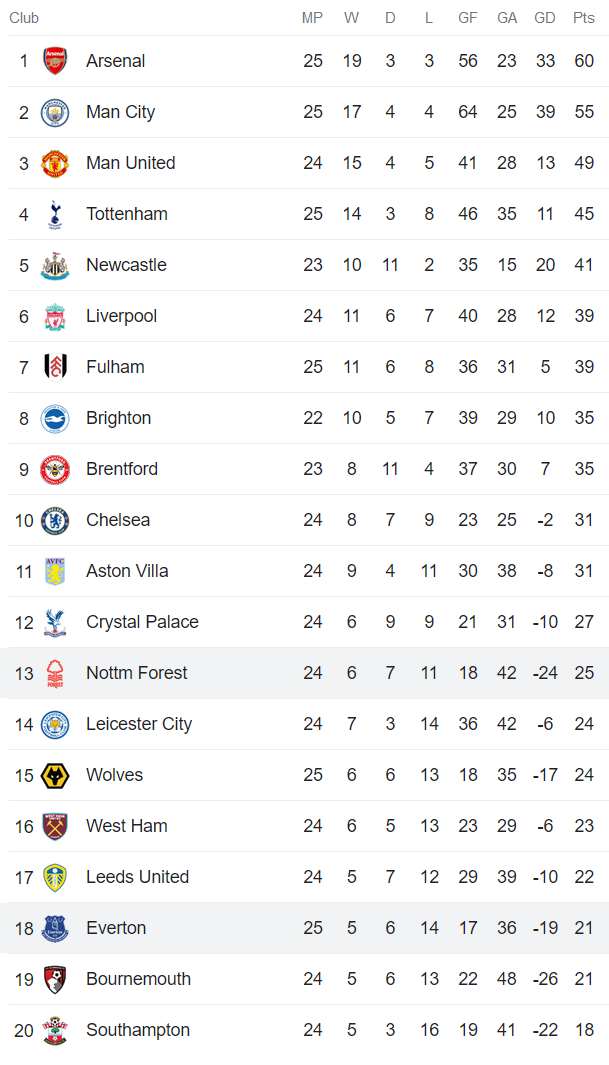Open the Fulham team link
The image size is (609, 1065).
point(115,367)
